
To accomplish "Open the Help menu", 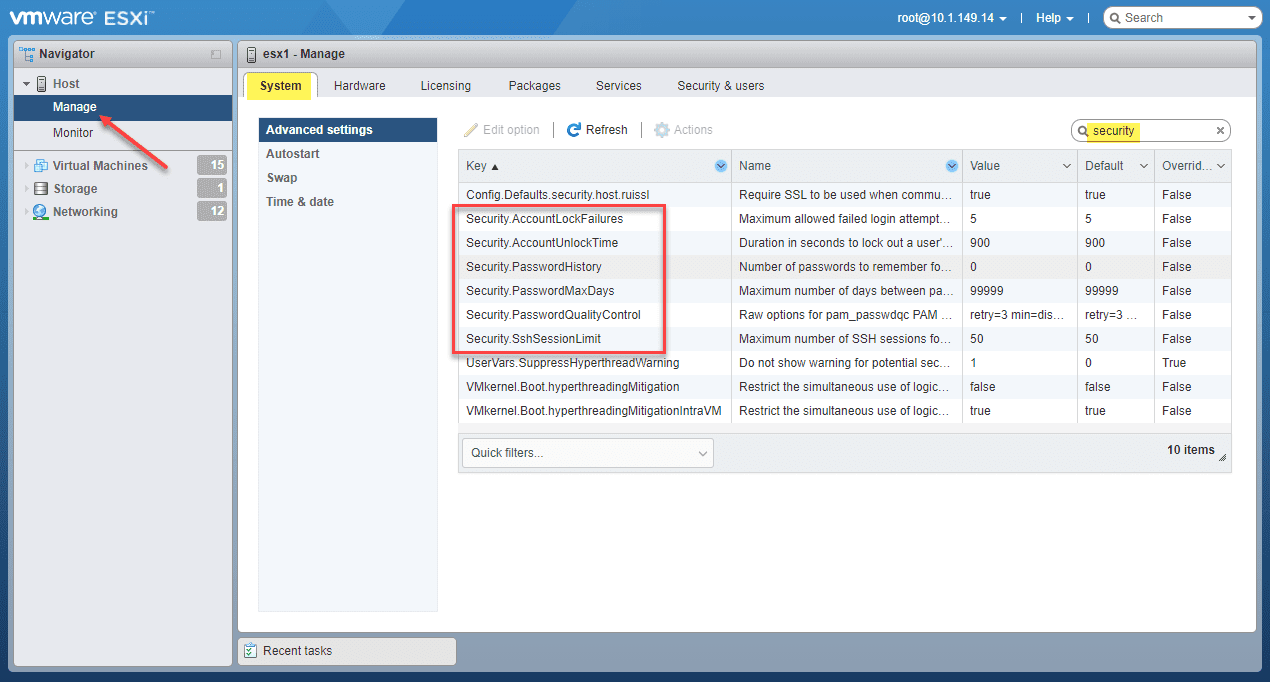I will point(1054,18).
